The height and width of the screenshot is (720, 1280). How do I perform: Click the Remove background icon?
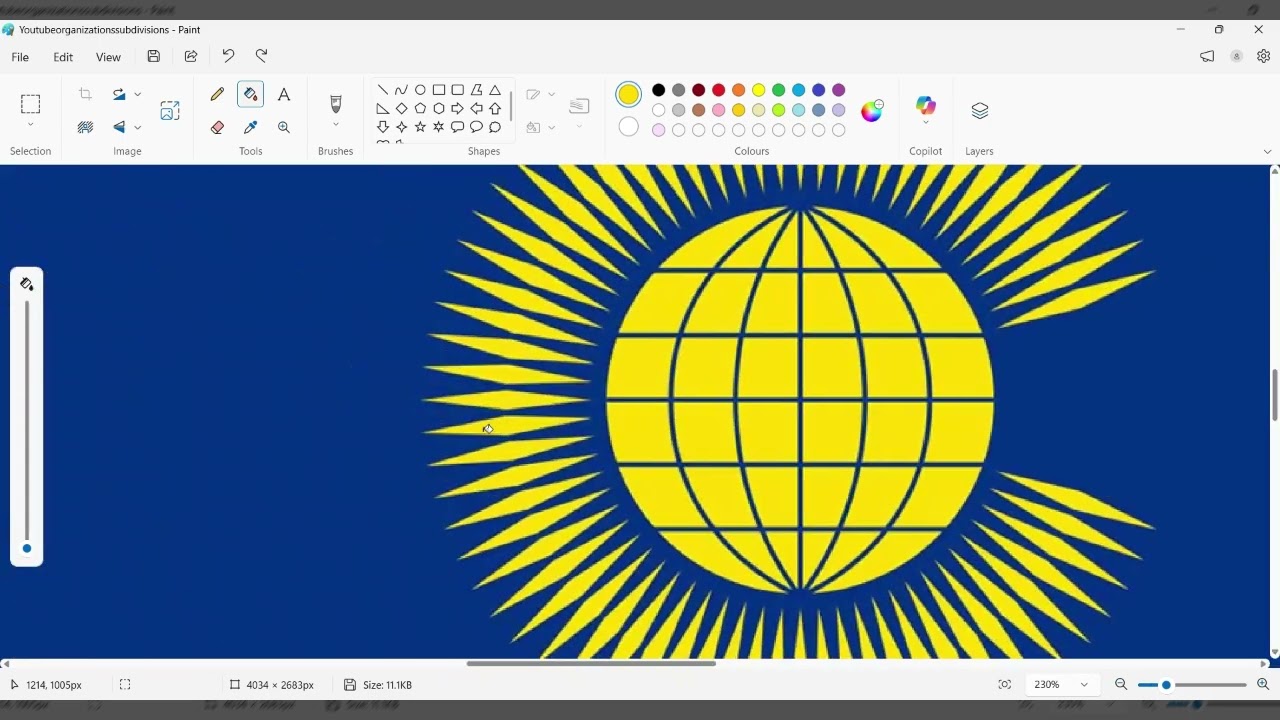pyautogui.click(x=85, y=127)
